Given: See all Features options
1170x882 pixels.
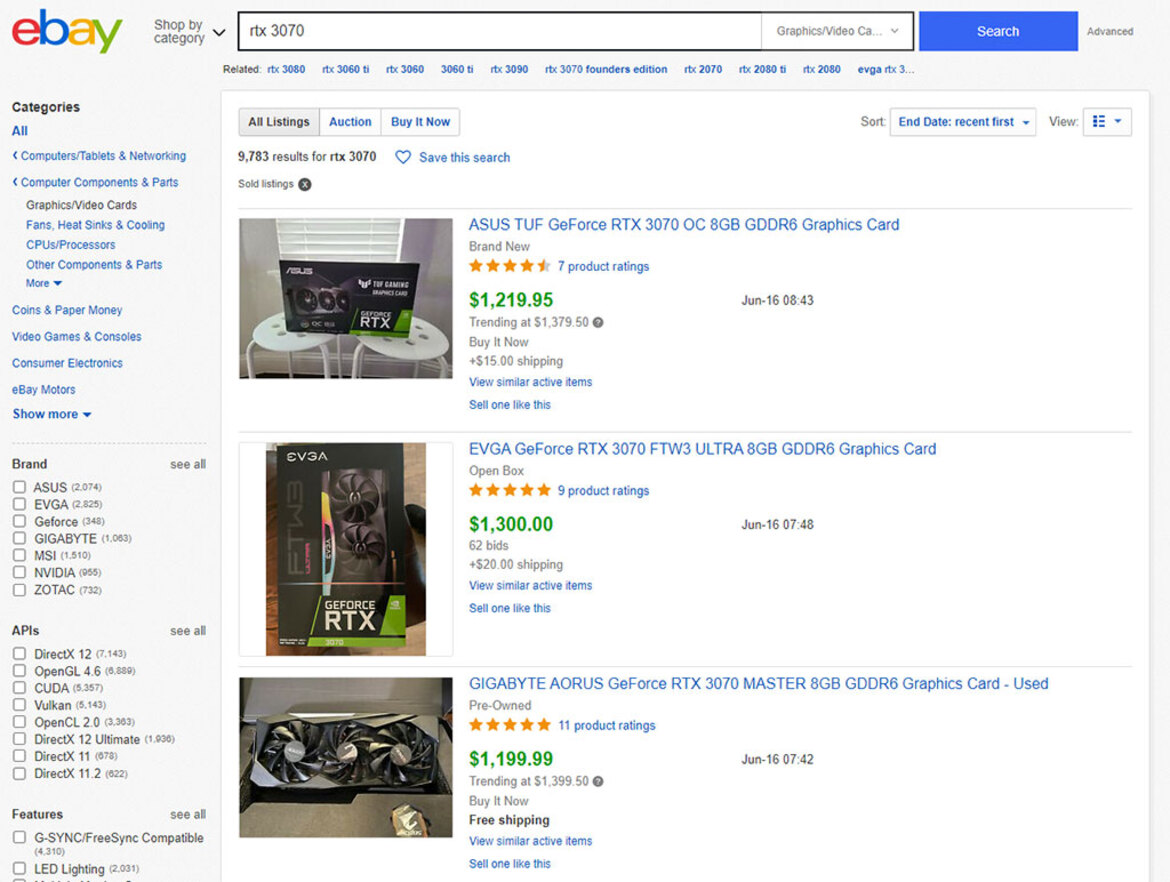Looking at the screenshot, I should 188,815.
